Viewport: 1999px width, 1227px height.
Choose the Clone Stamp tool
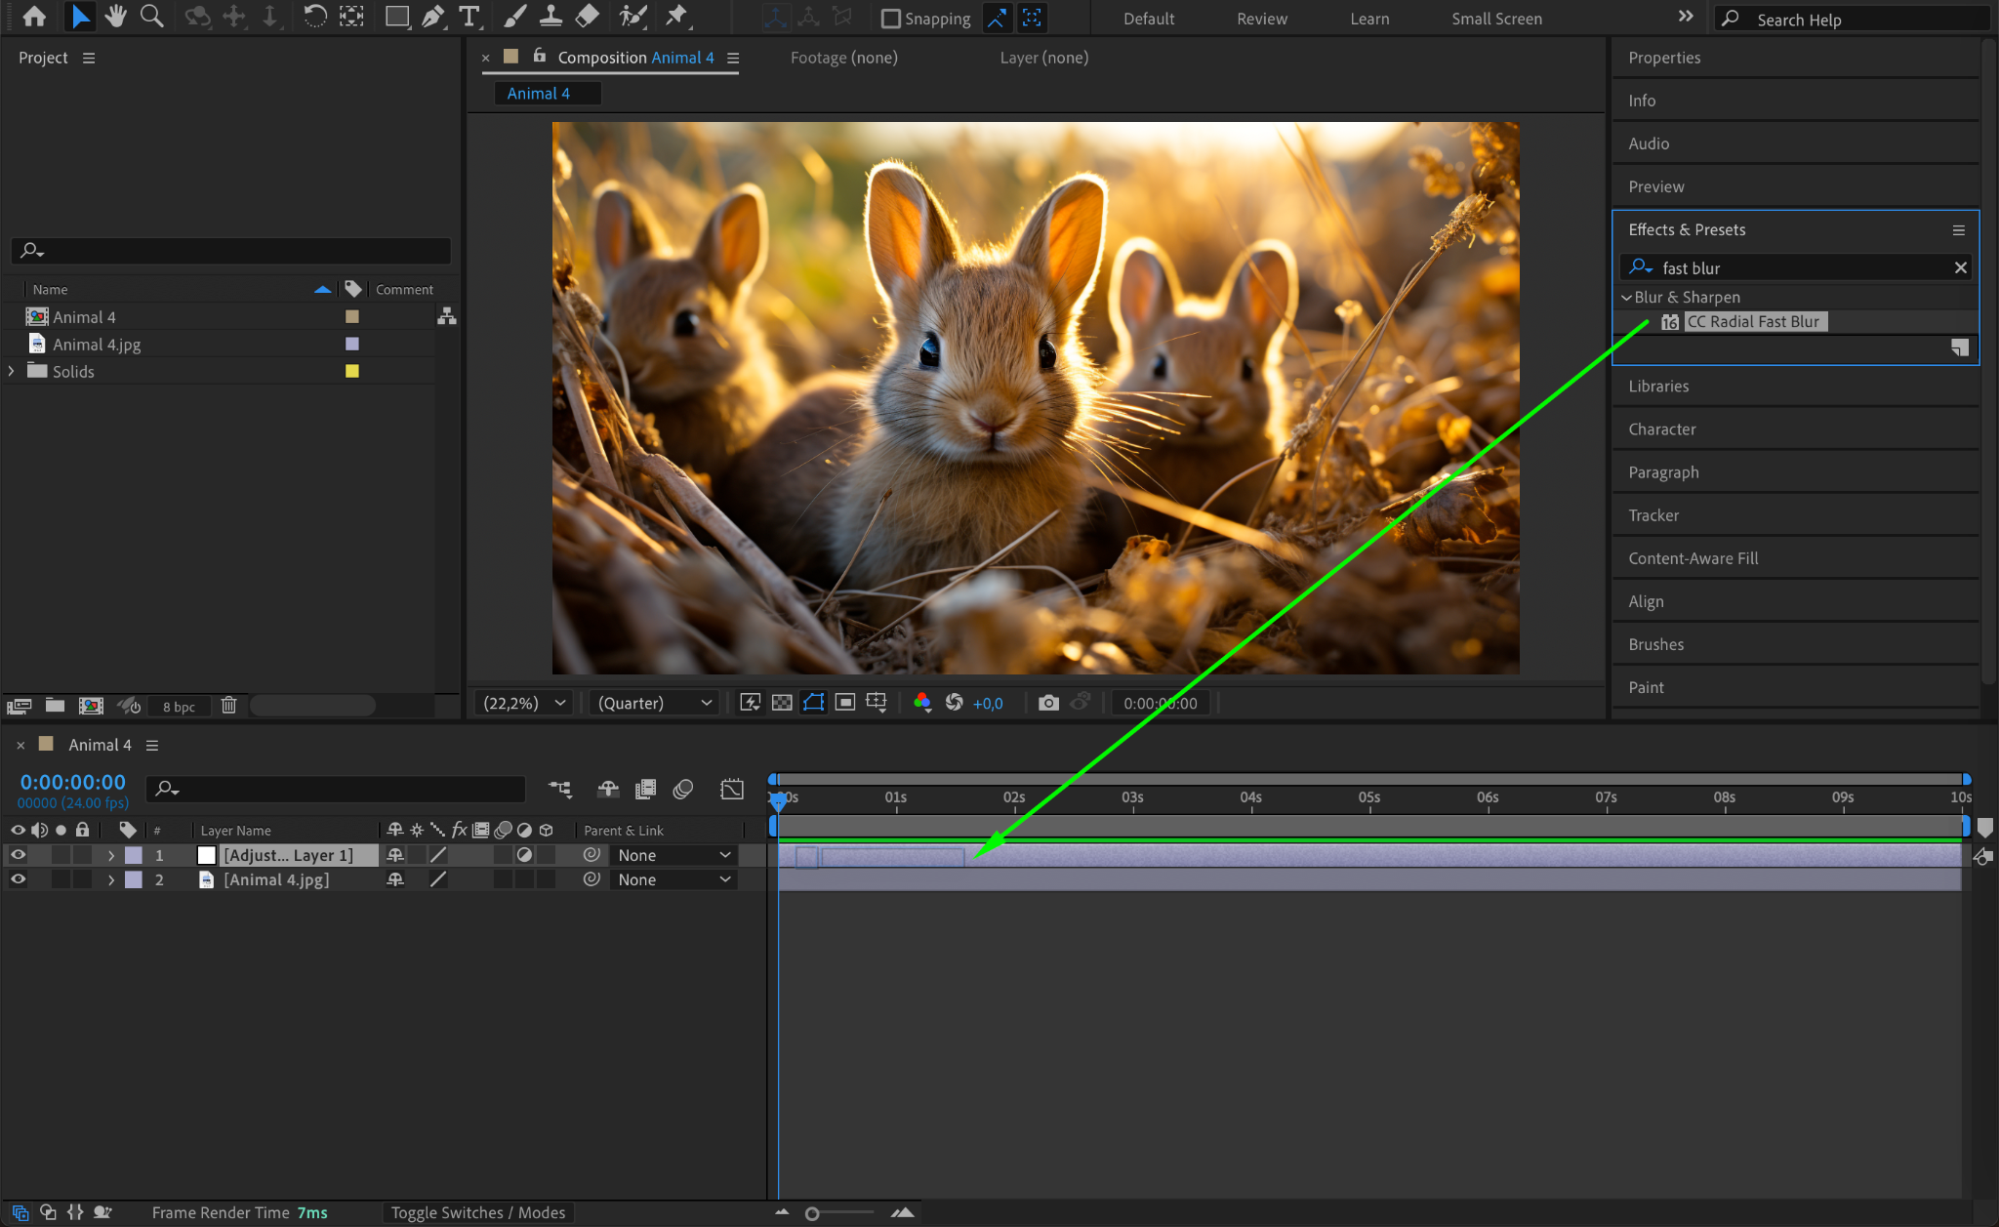[x=551, y=16]
